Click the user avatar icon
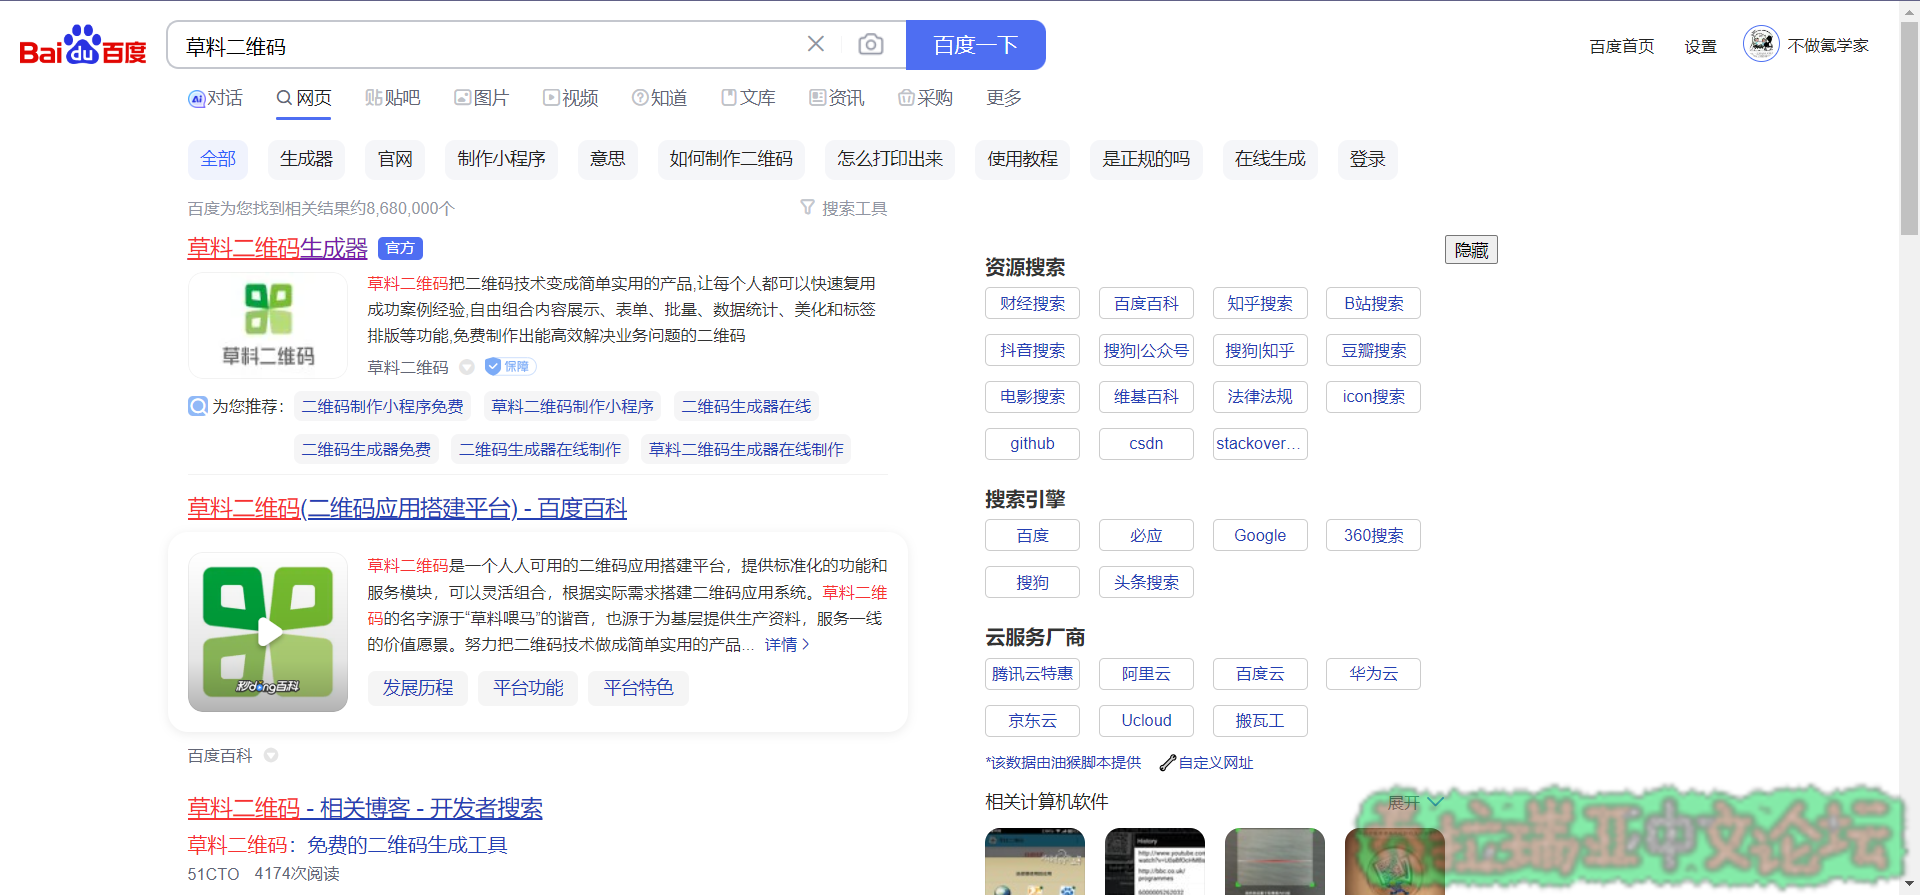The height and width of the screenshot is (895, 1920). 1761,44
